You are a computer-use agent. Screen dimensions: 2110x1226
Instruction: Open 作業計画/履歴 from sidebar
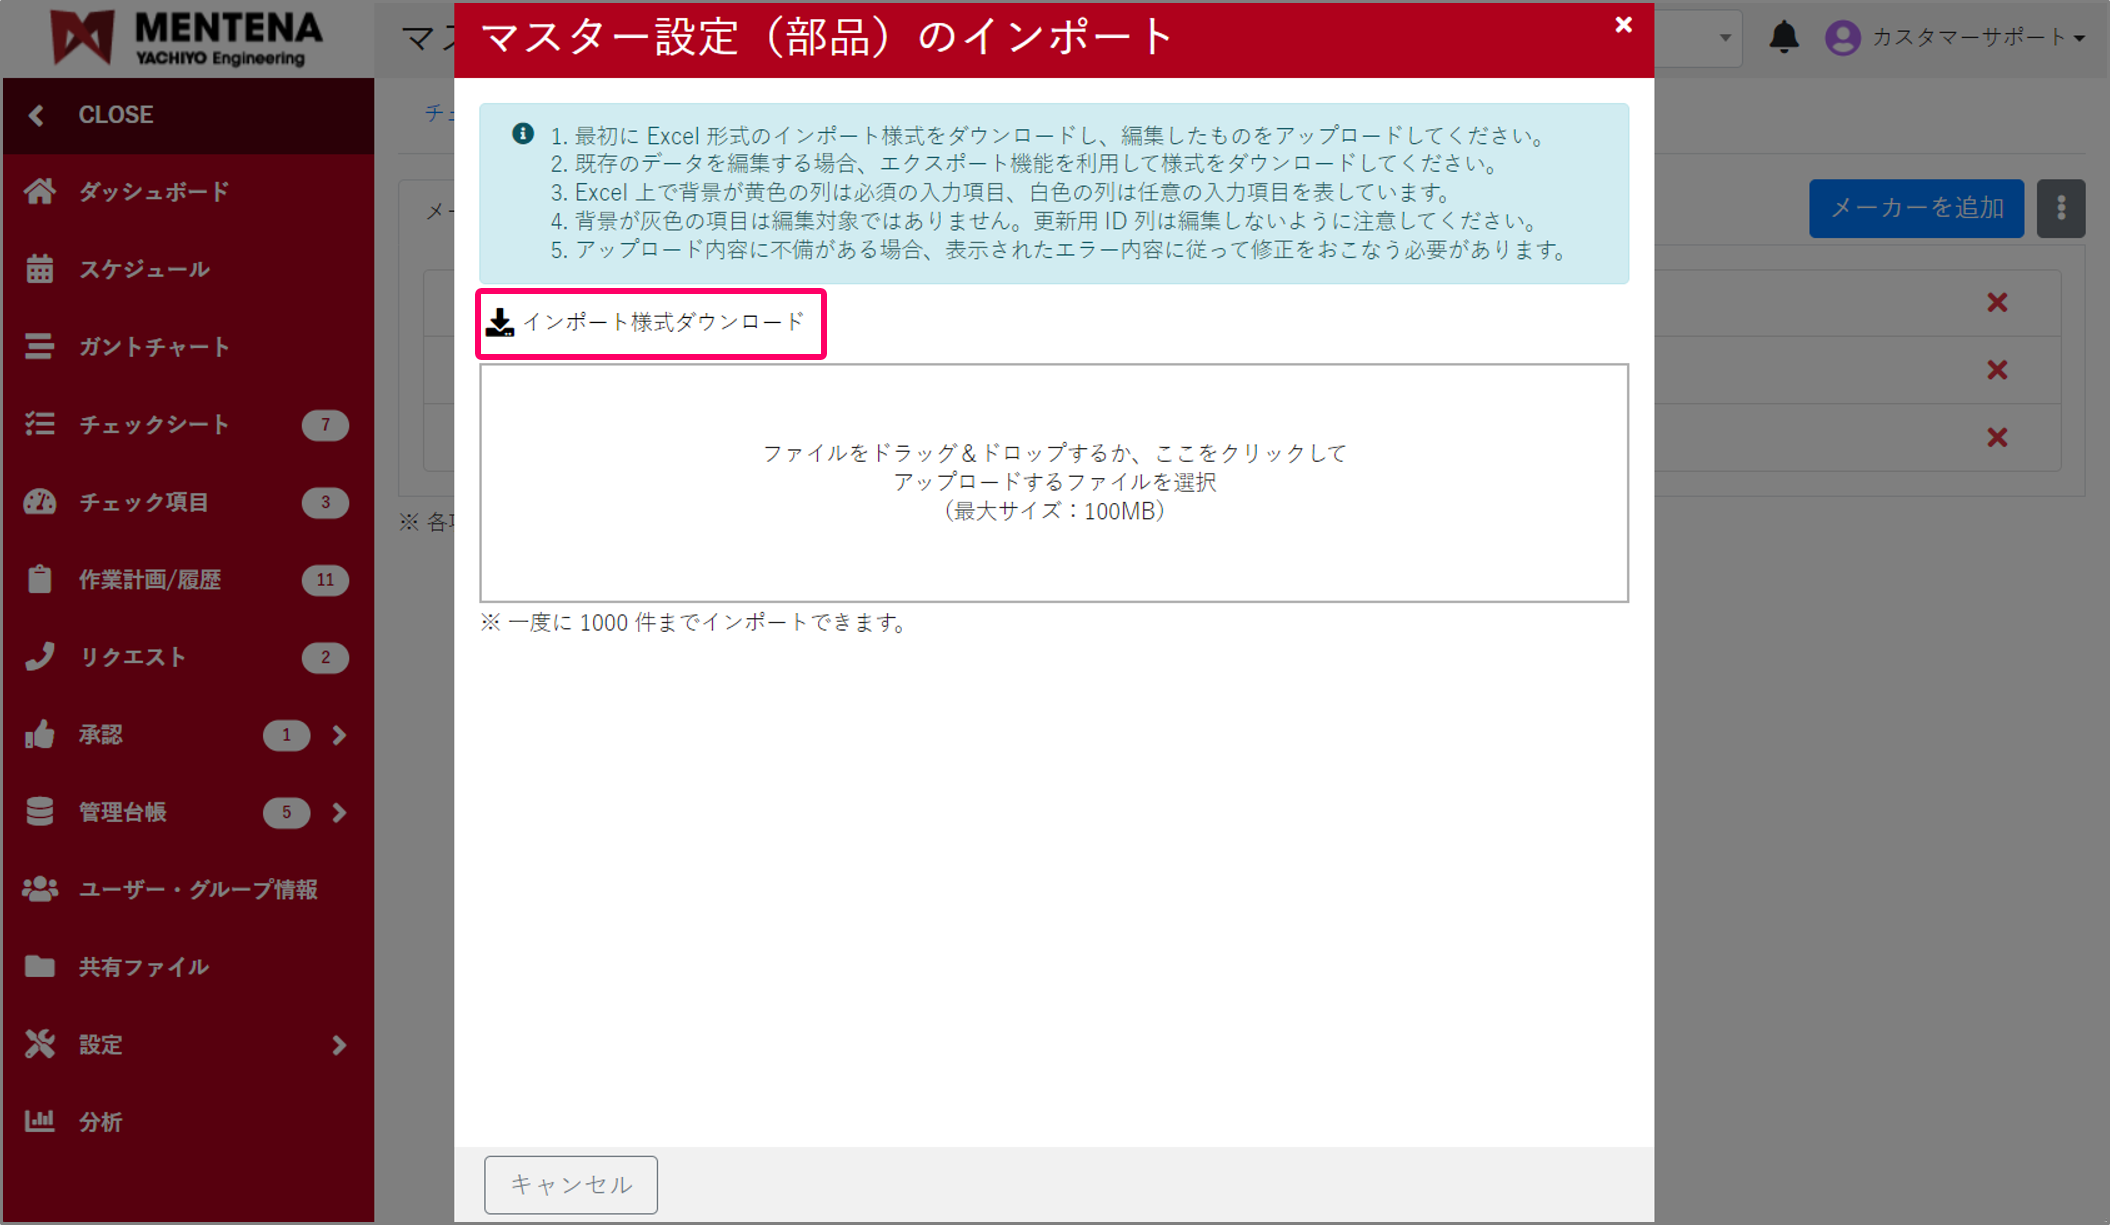click(150, 580)
